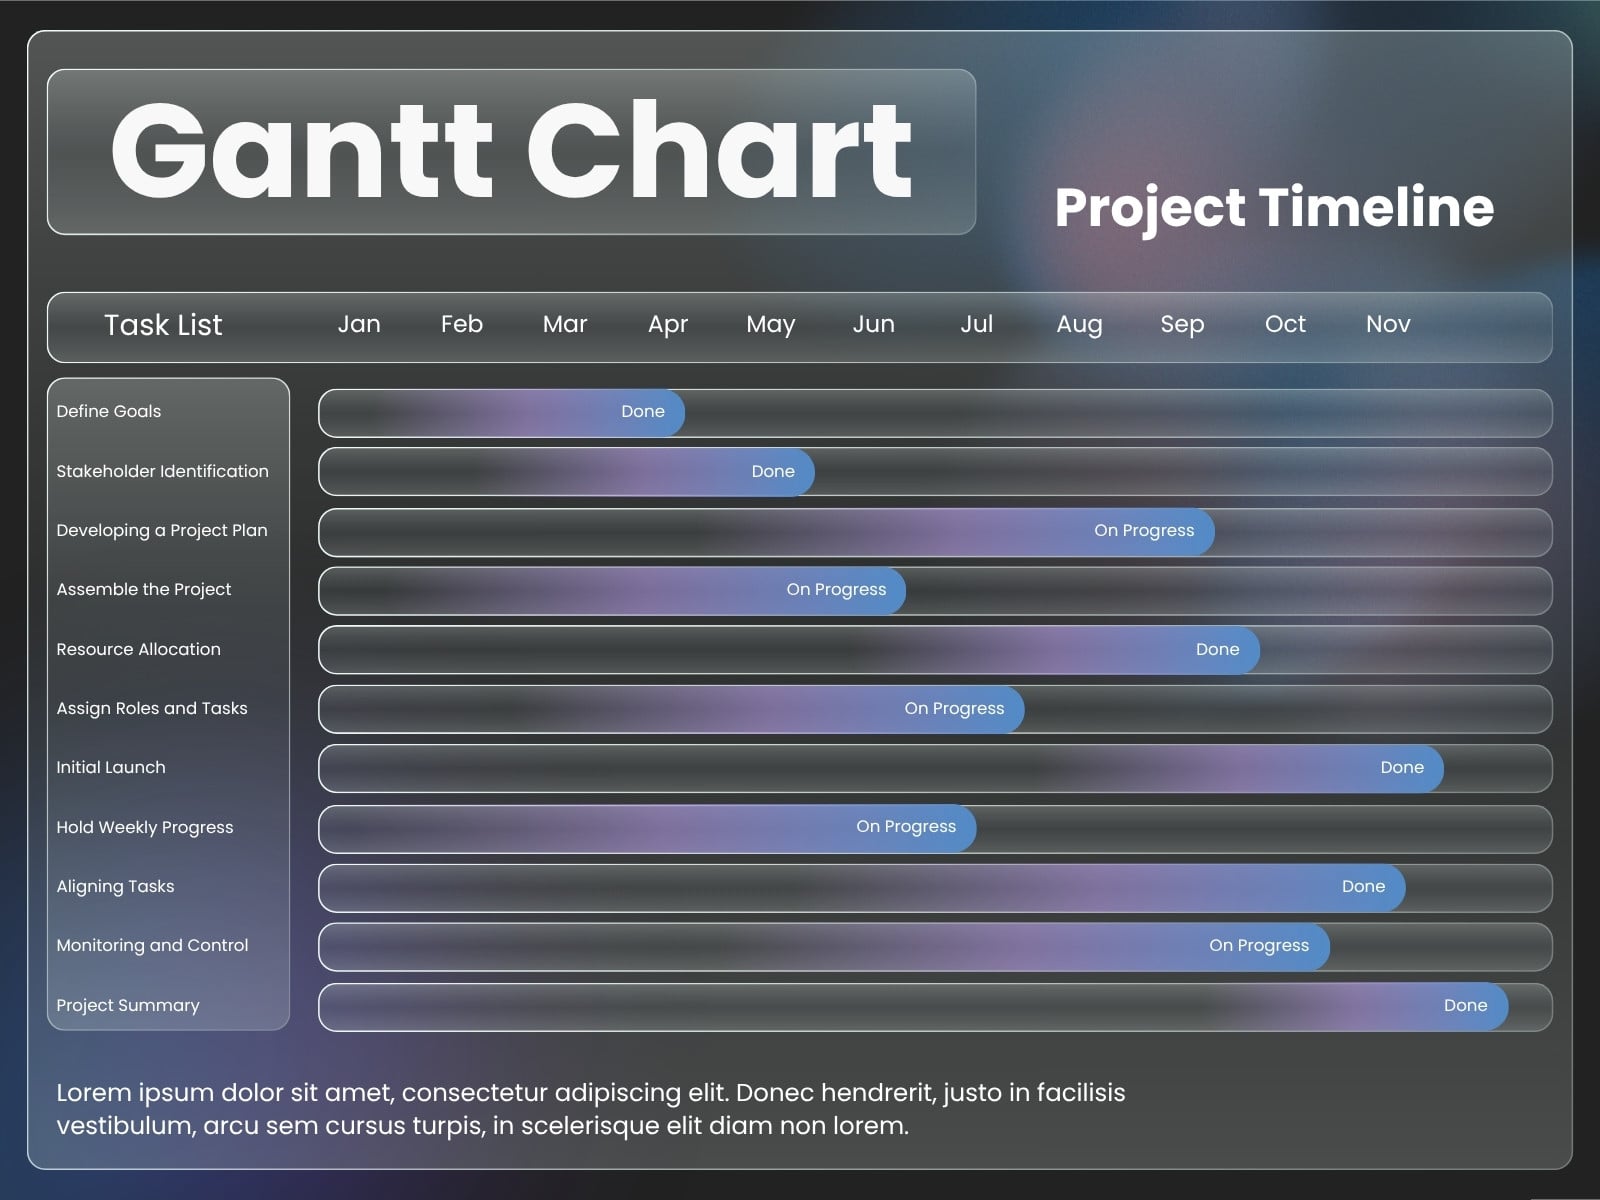Screen dimensions: 1600x1200
Task: Select the Oct month label
Action: pyautogui.click(x=1285, y=324)
